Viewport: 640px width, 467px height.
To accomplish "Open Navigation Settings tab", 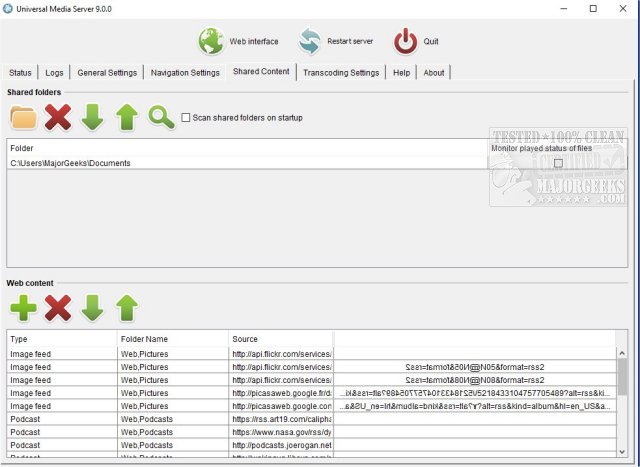I will click(x=185, y=73).
